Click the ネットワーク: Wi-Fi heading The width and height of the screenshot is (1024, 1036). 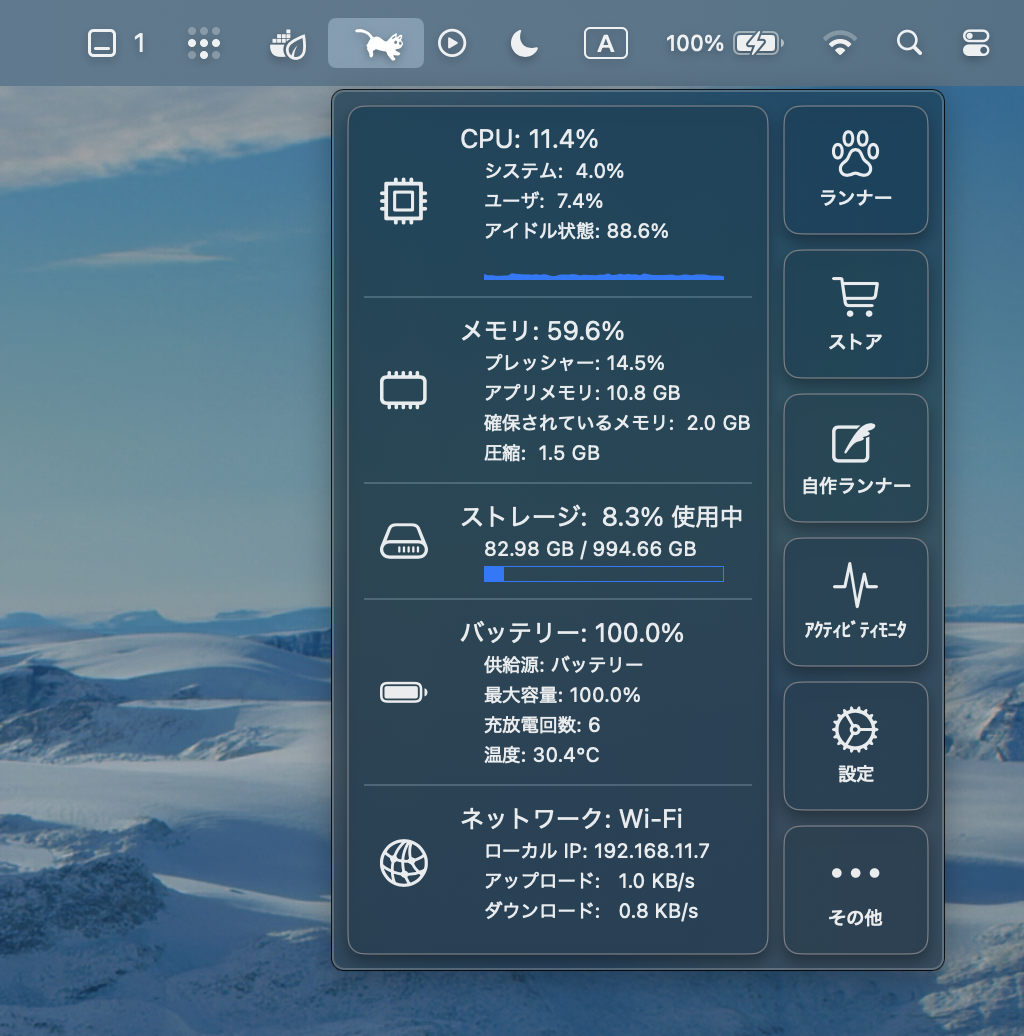[571, 819]
